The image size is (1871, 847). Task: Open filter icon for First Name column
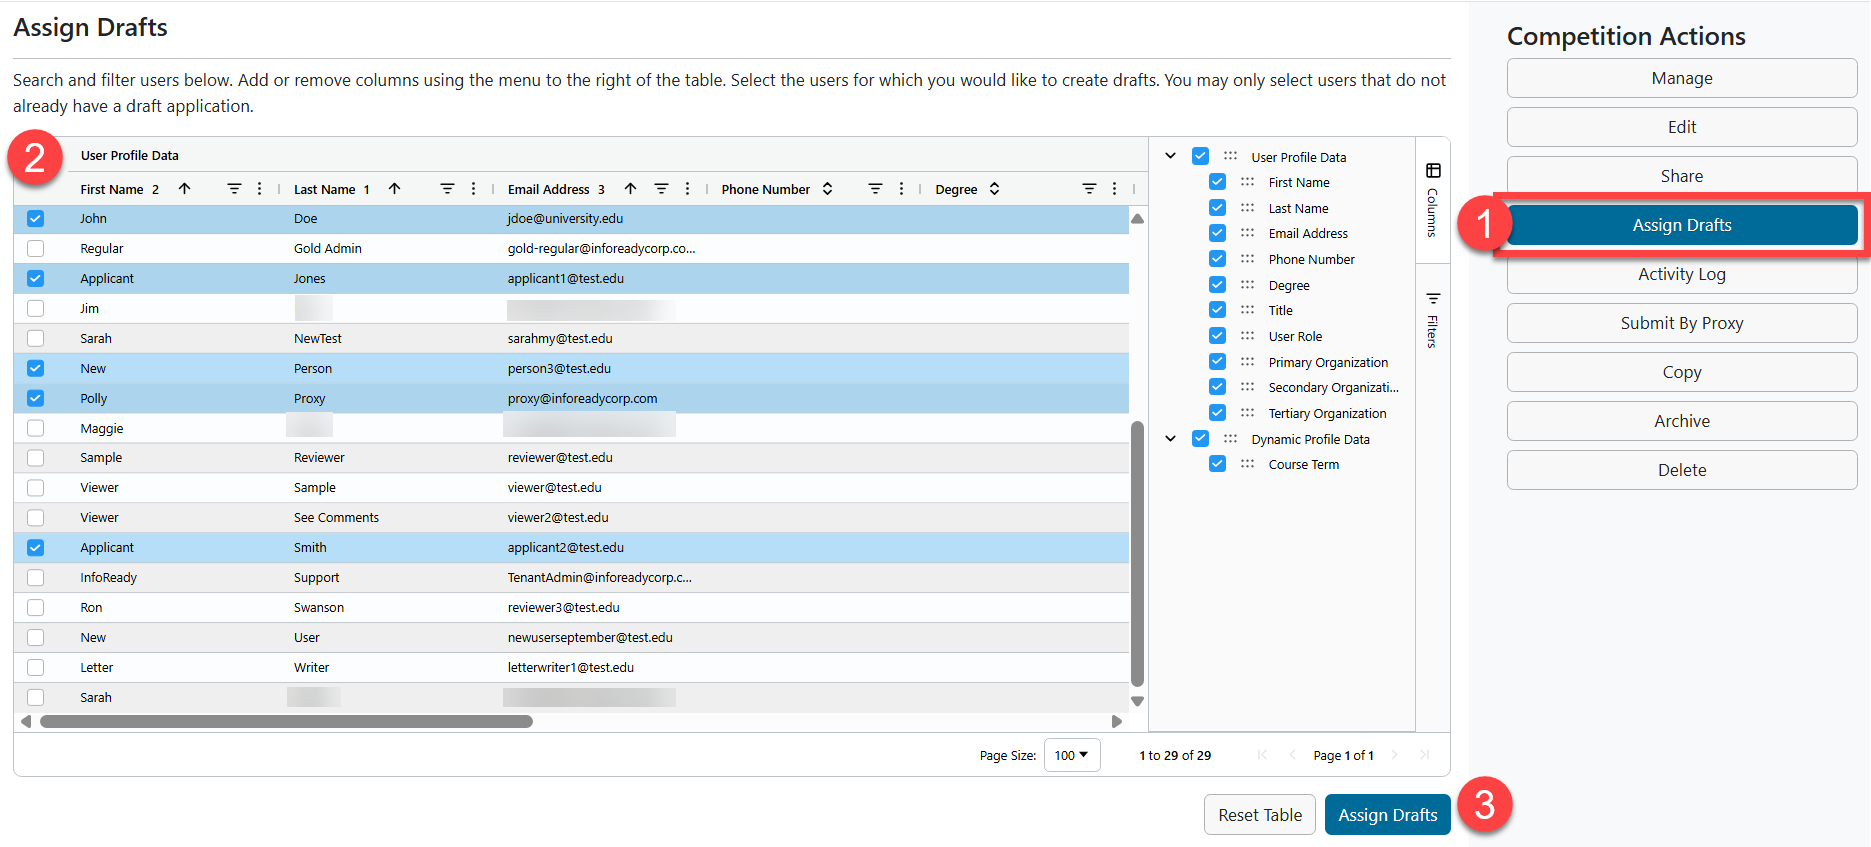tap(234, 189)
